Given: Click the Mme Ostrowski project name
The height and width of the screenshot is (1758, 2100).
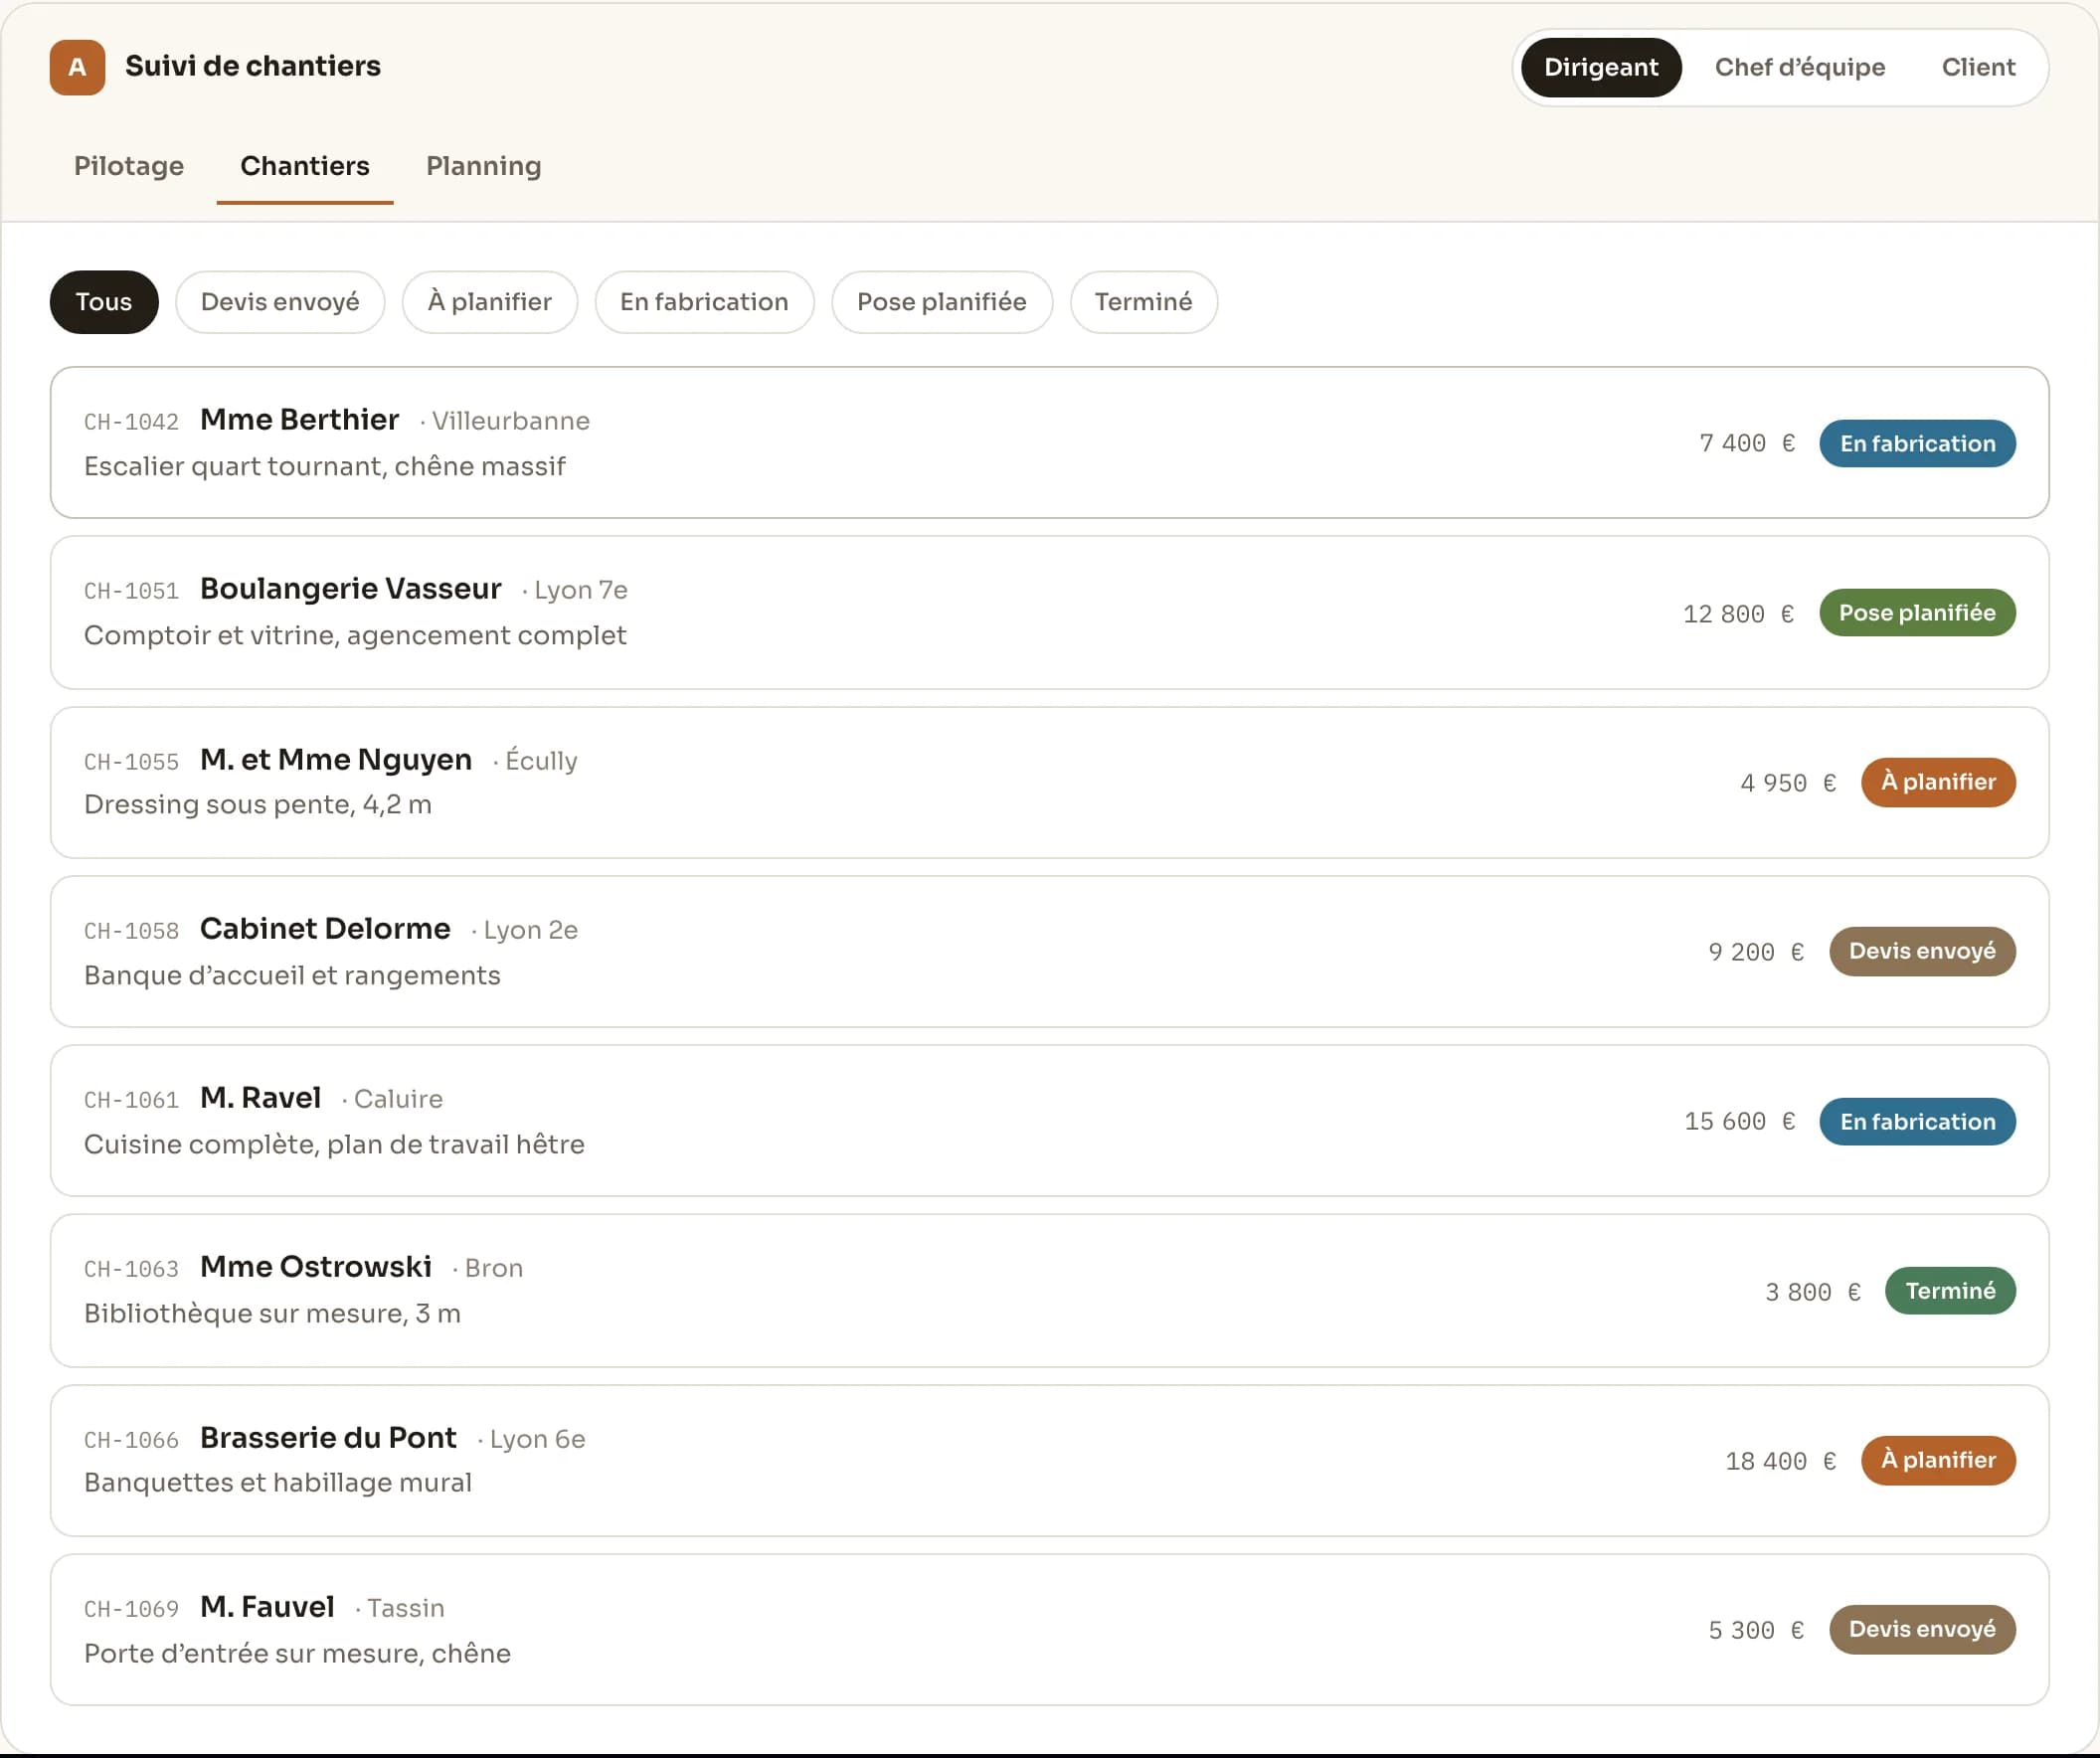Looking at the screenshot, I should point(316,1267).
